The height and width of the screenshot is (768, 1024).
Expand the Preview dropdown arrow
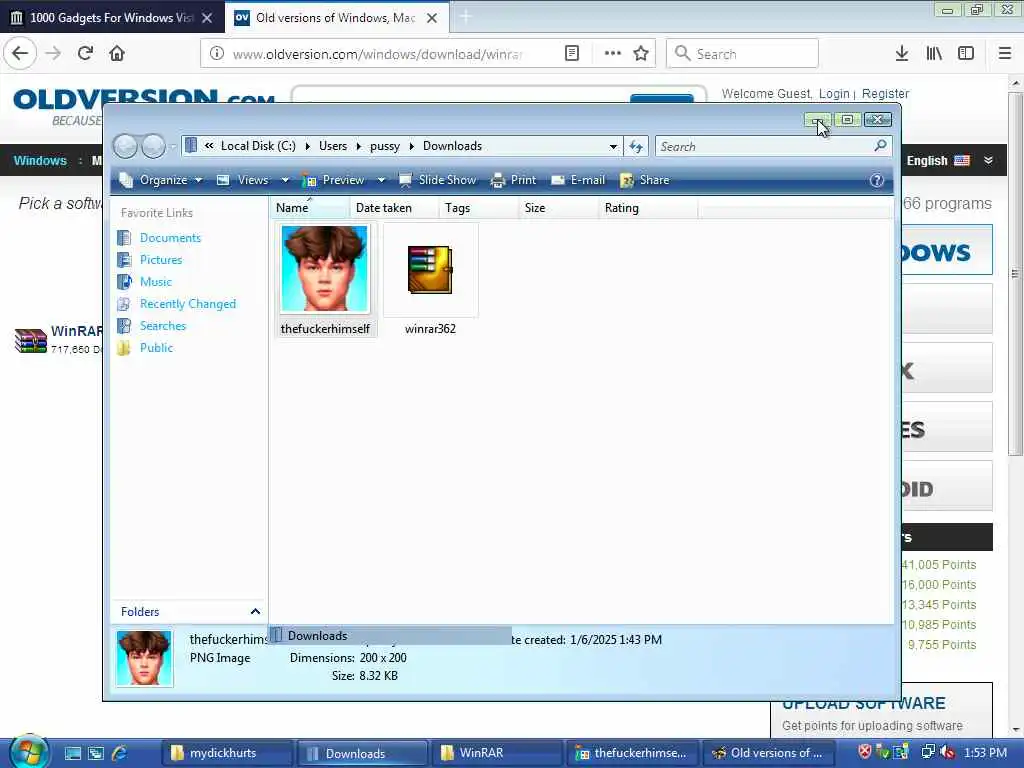tap(381, 180)
